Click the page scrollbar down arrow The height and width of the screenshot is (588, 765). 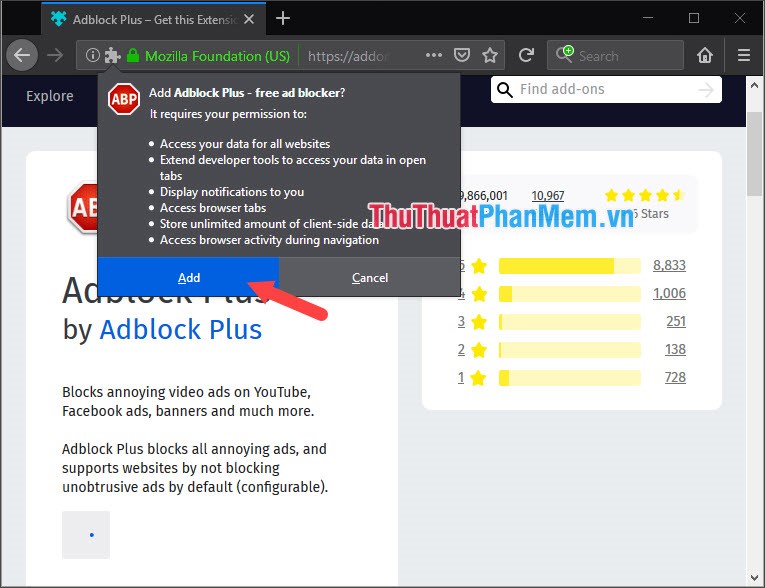tap(754, 578)
